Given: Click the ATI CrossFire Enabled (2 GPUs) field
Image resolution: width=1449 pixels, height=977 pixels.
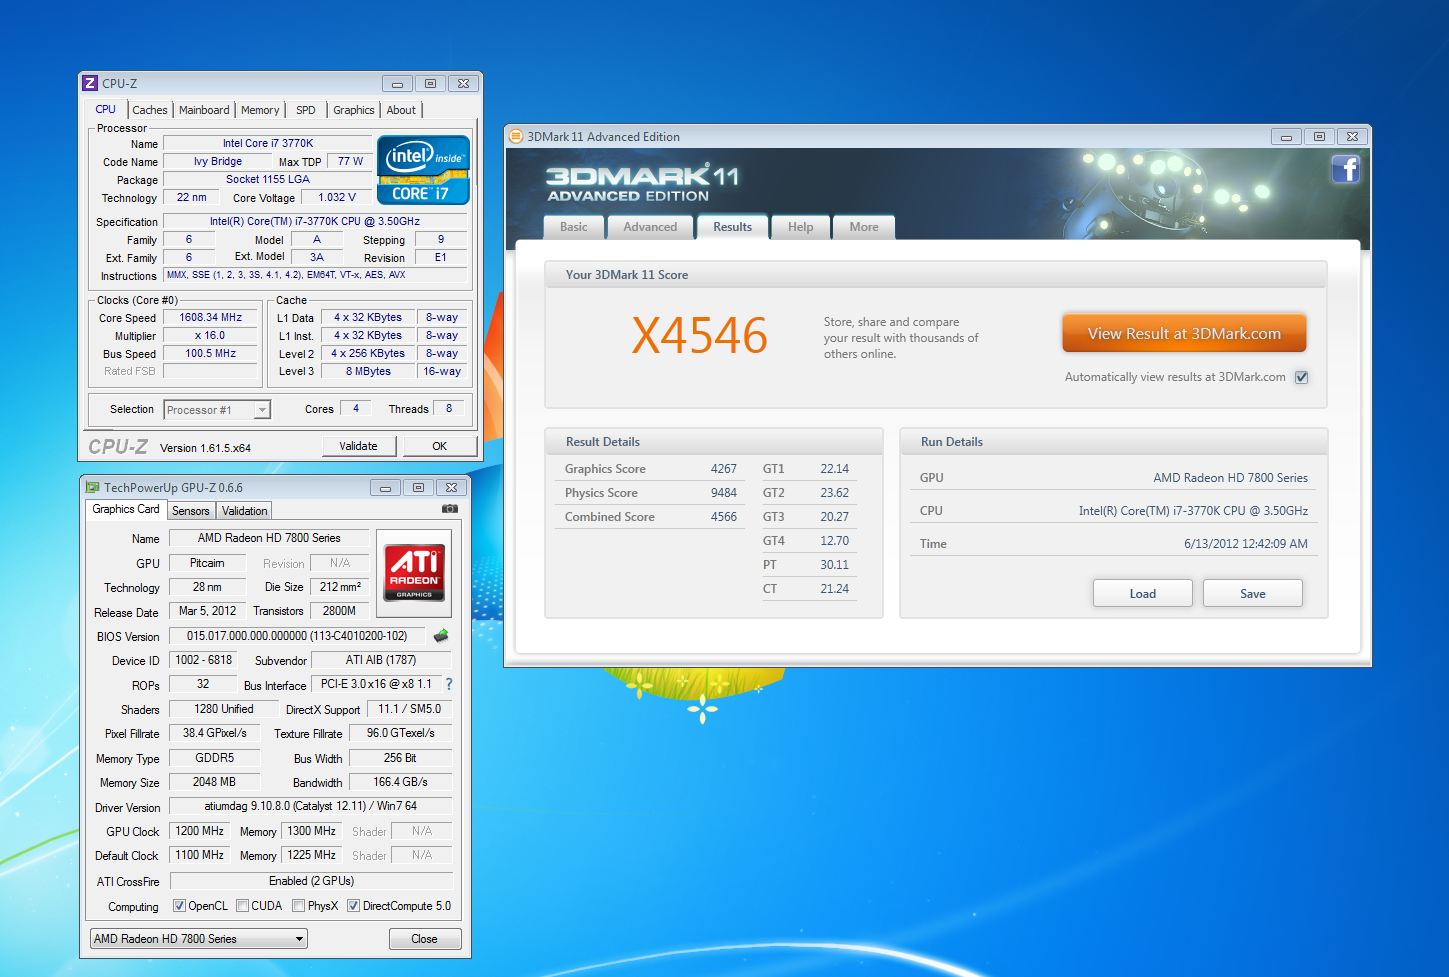Looking at the screenshot, I should point(311,881).
